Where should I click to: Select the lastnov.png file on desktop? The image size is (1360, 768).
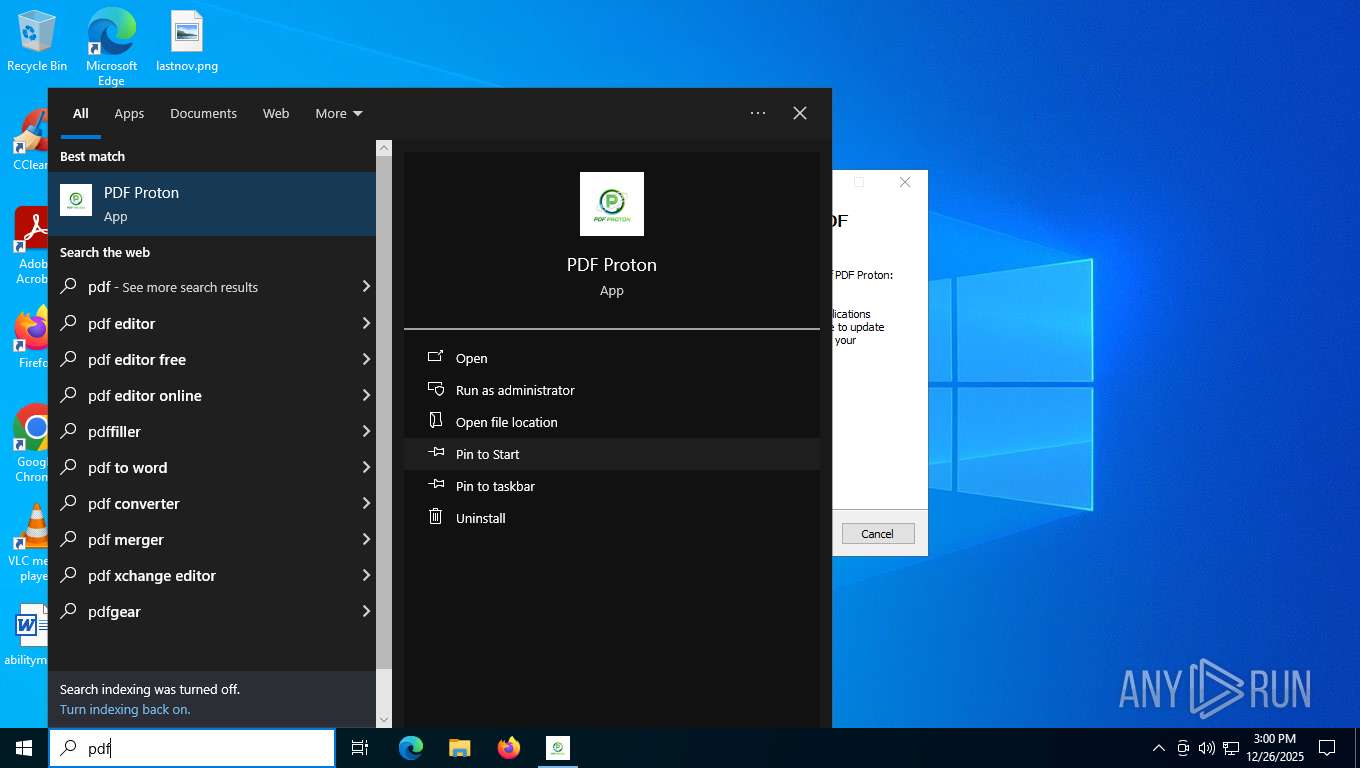click(x=187, y=42)
